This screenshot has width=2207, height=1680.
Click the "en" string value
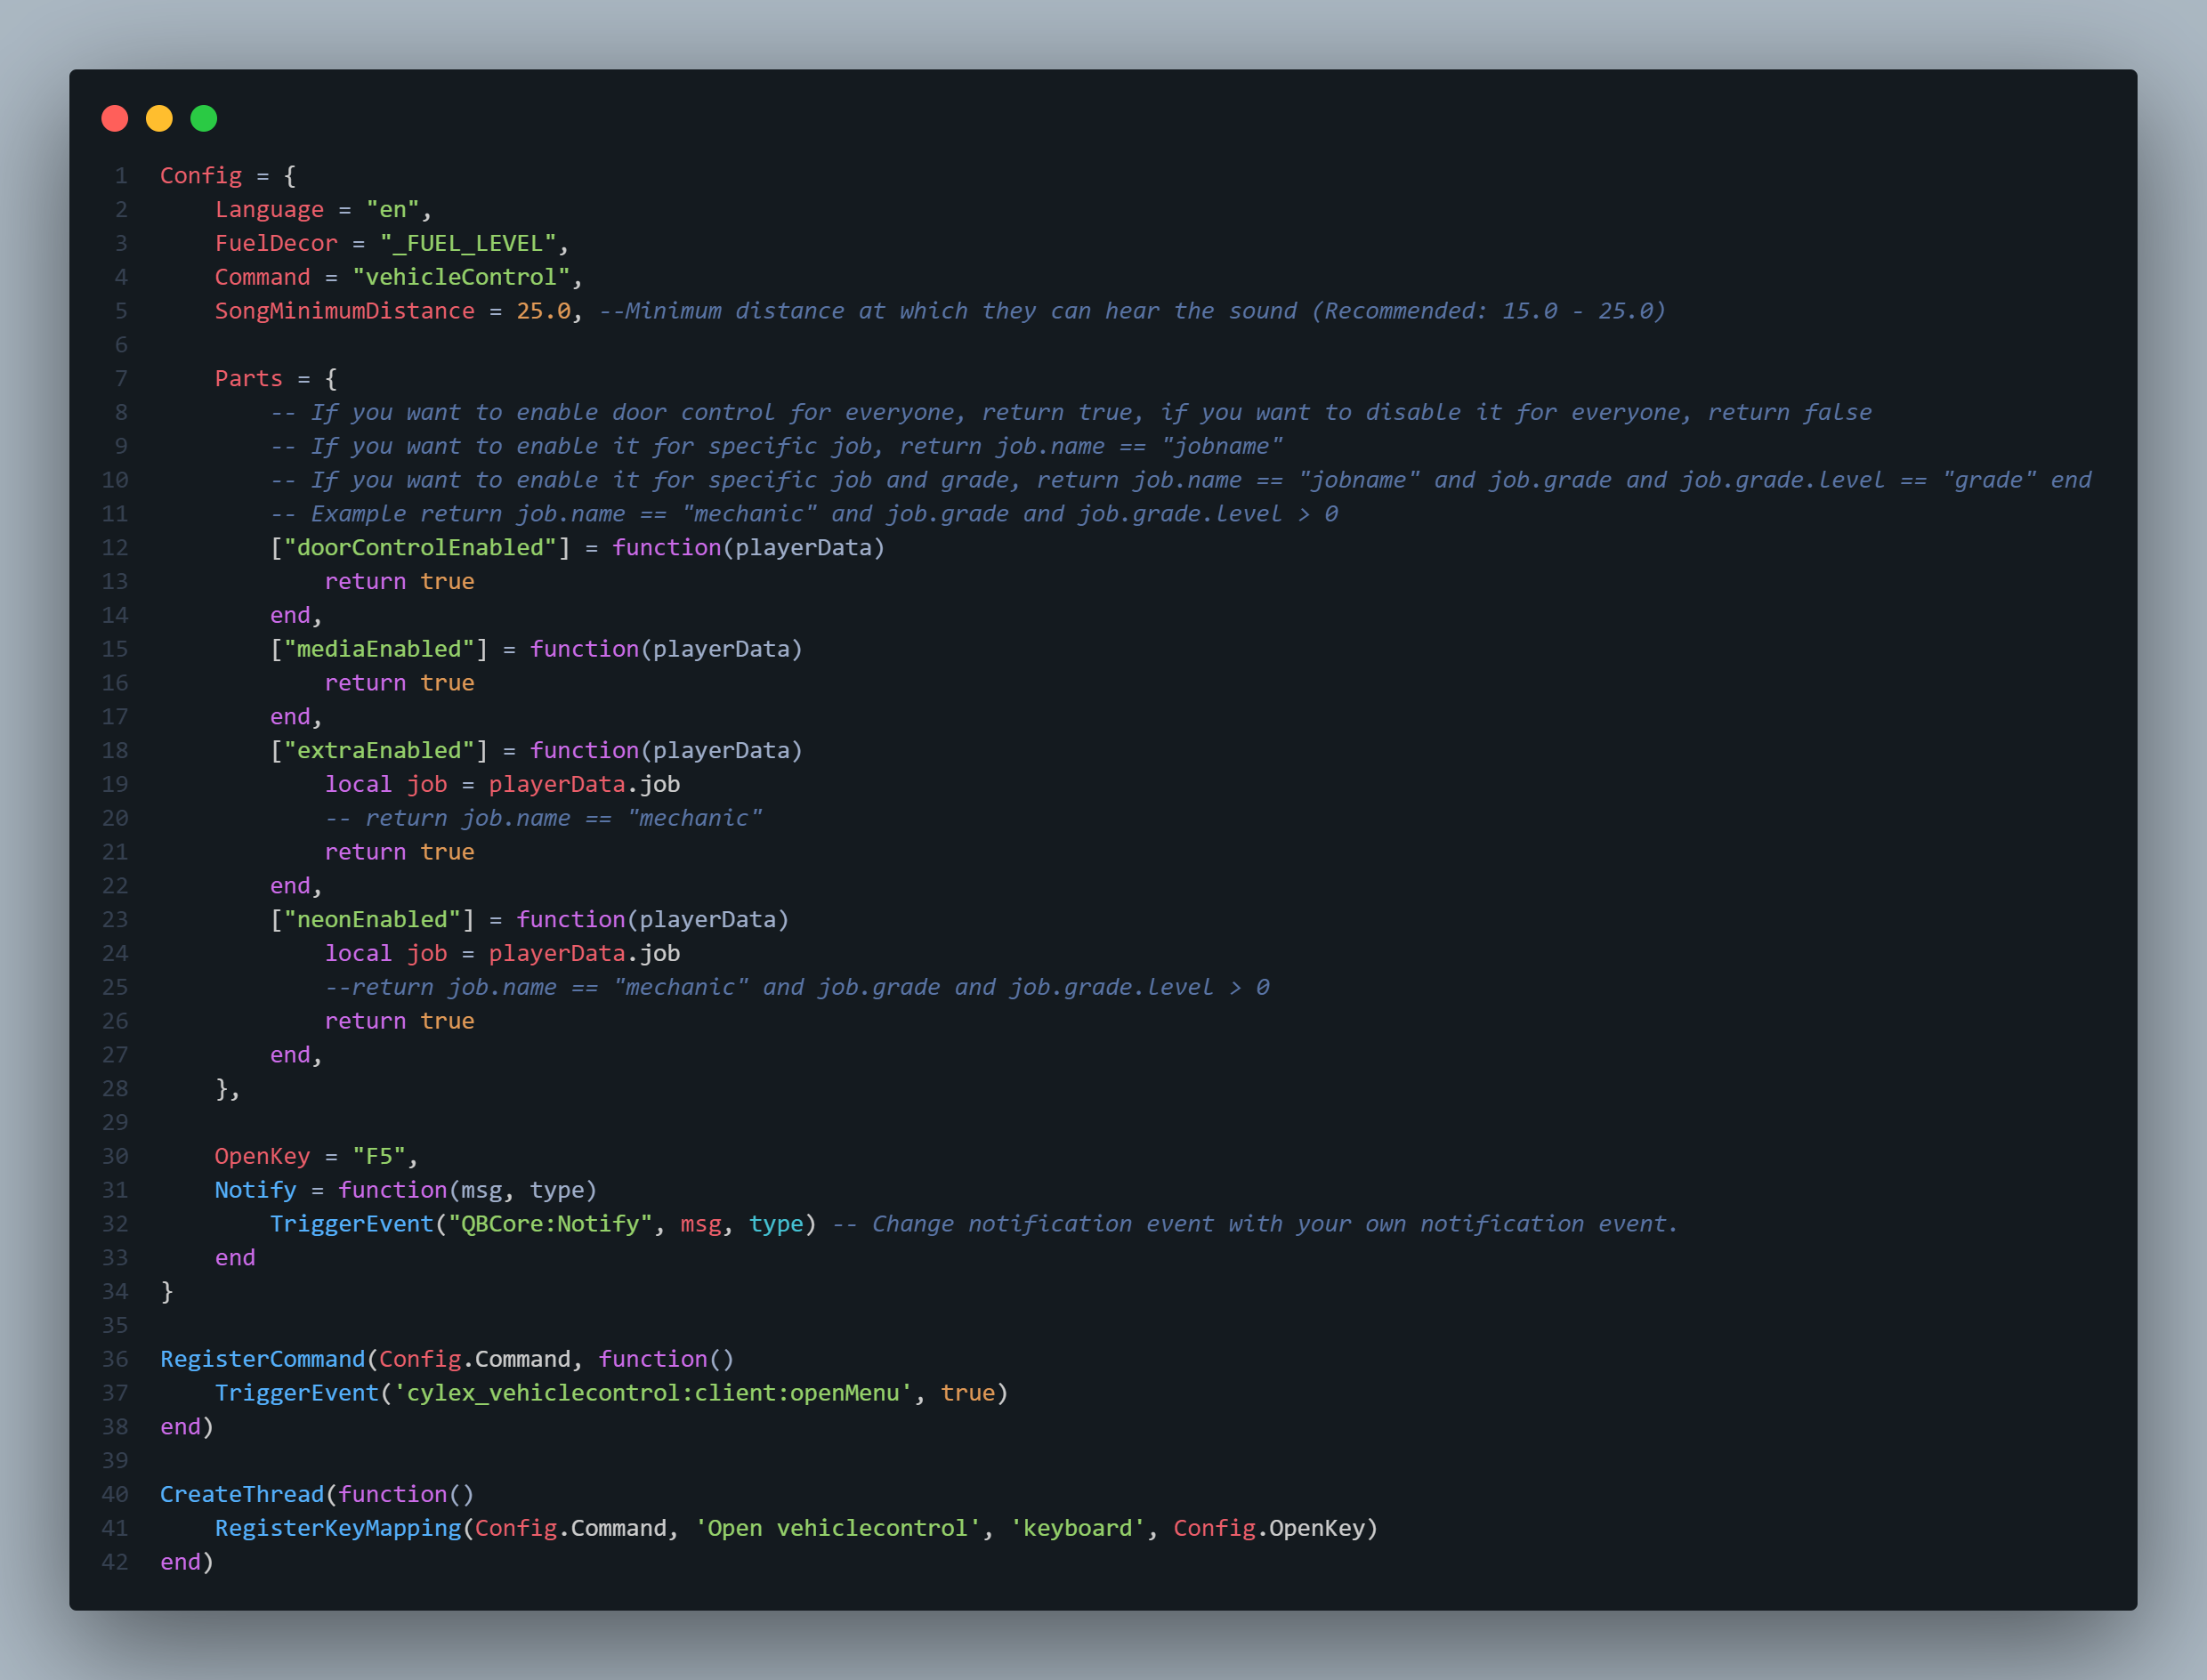392,210
